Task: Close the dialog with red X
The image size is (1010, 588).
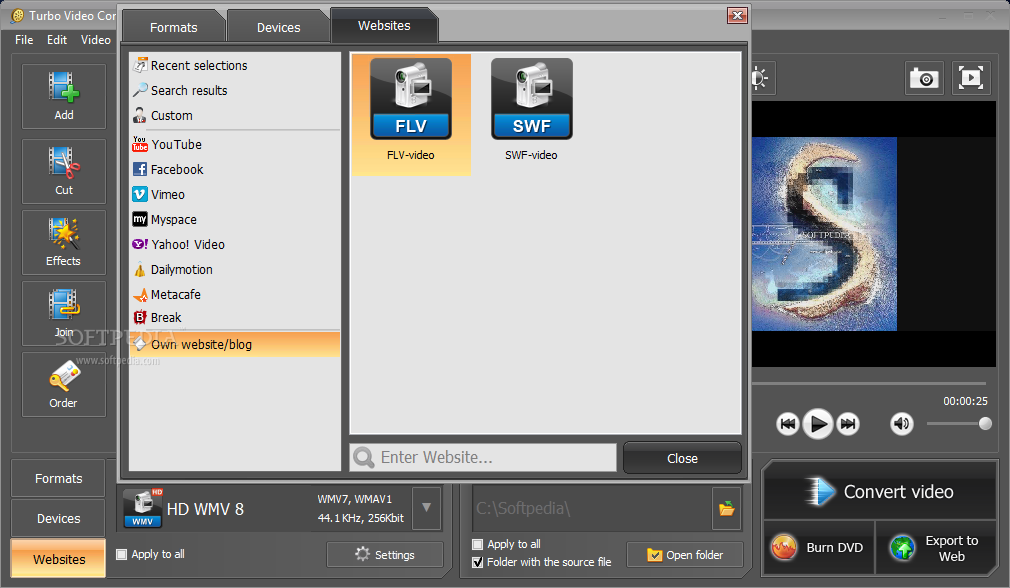Action: coord(738,15)
